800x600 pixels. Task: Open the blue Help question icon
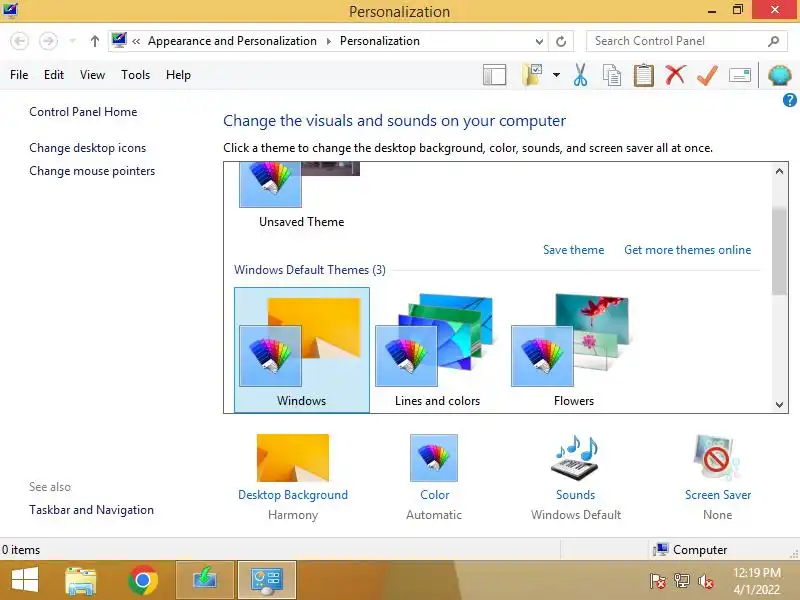click(x=789, y=101)
